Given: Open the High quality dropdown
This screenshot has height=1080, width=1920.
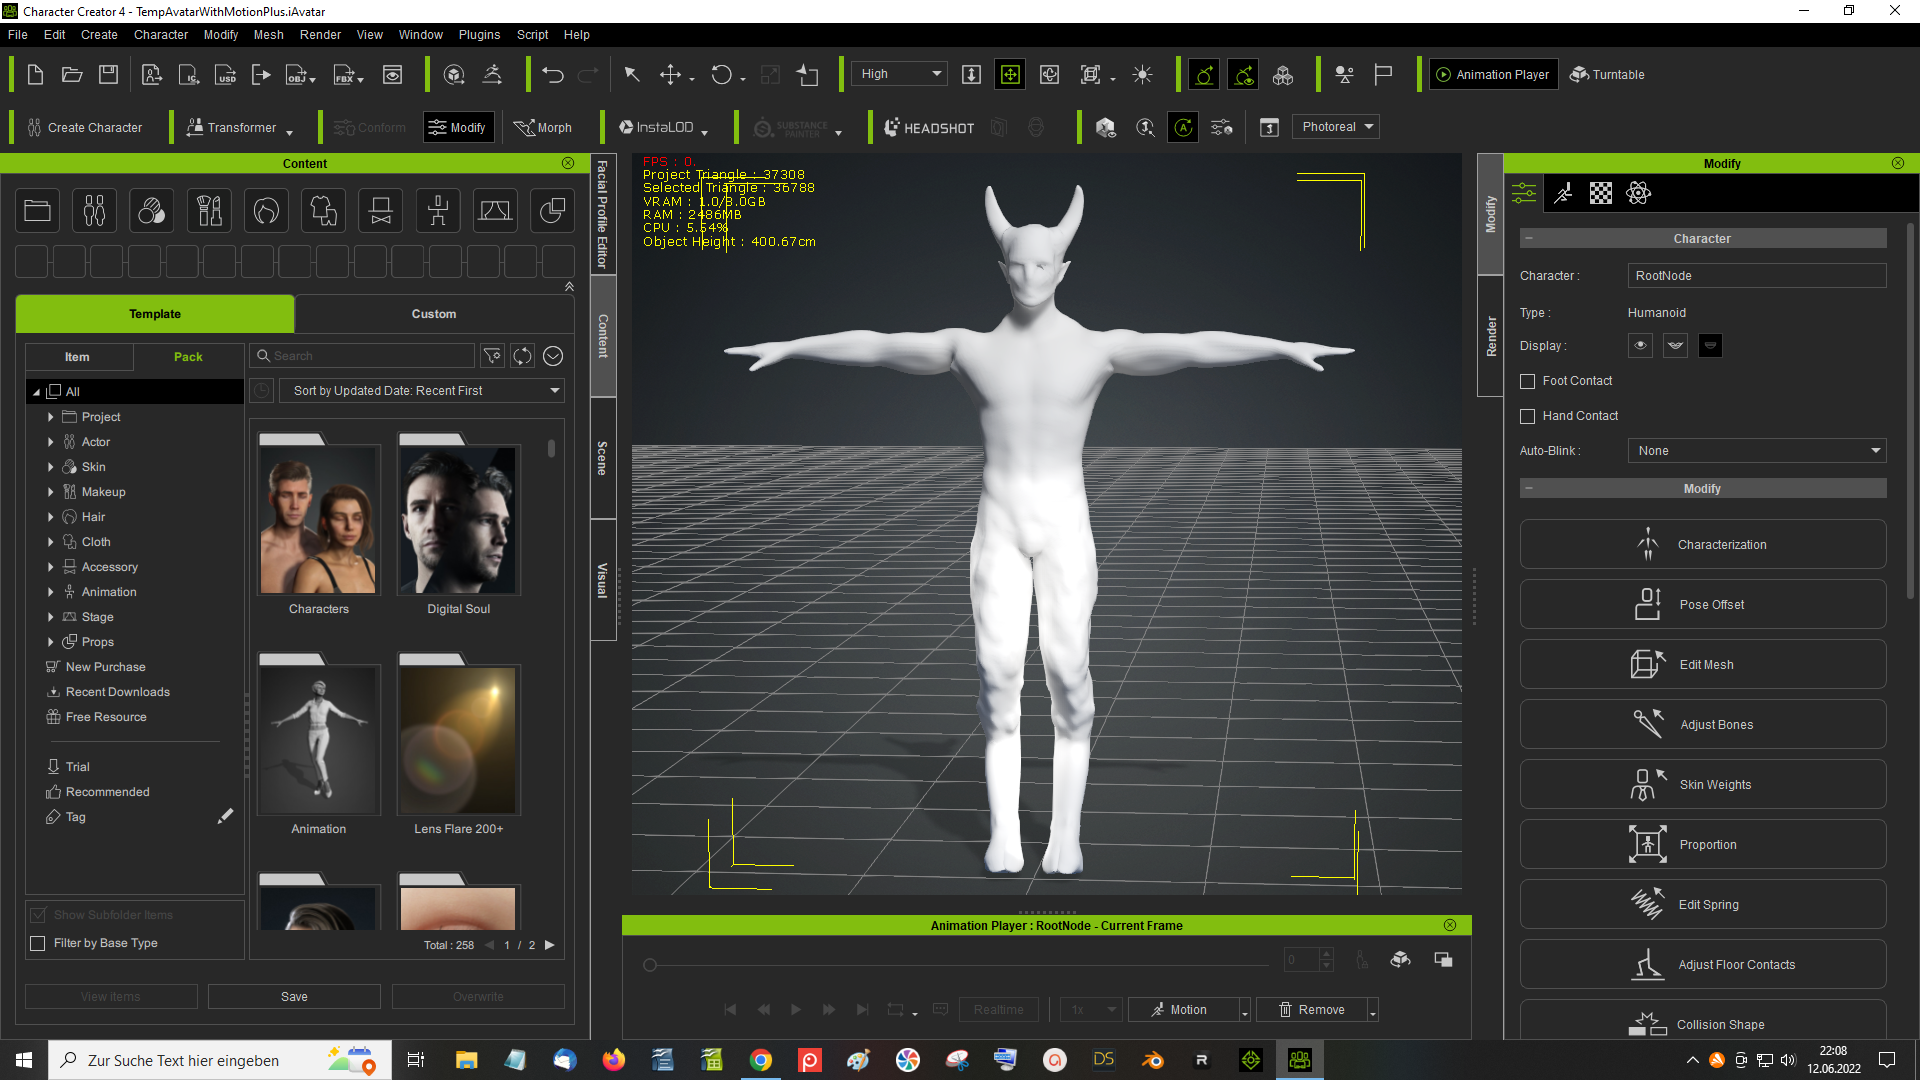Looking at the screenshot, I should tap(899, 74).
